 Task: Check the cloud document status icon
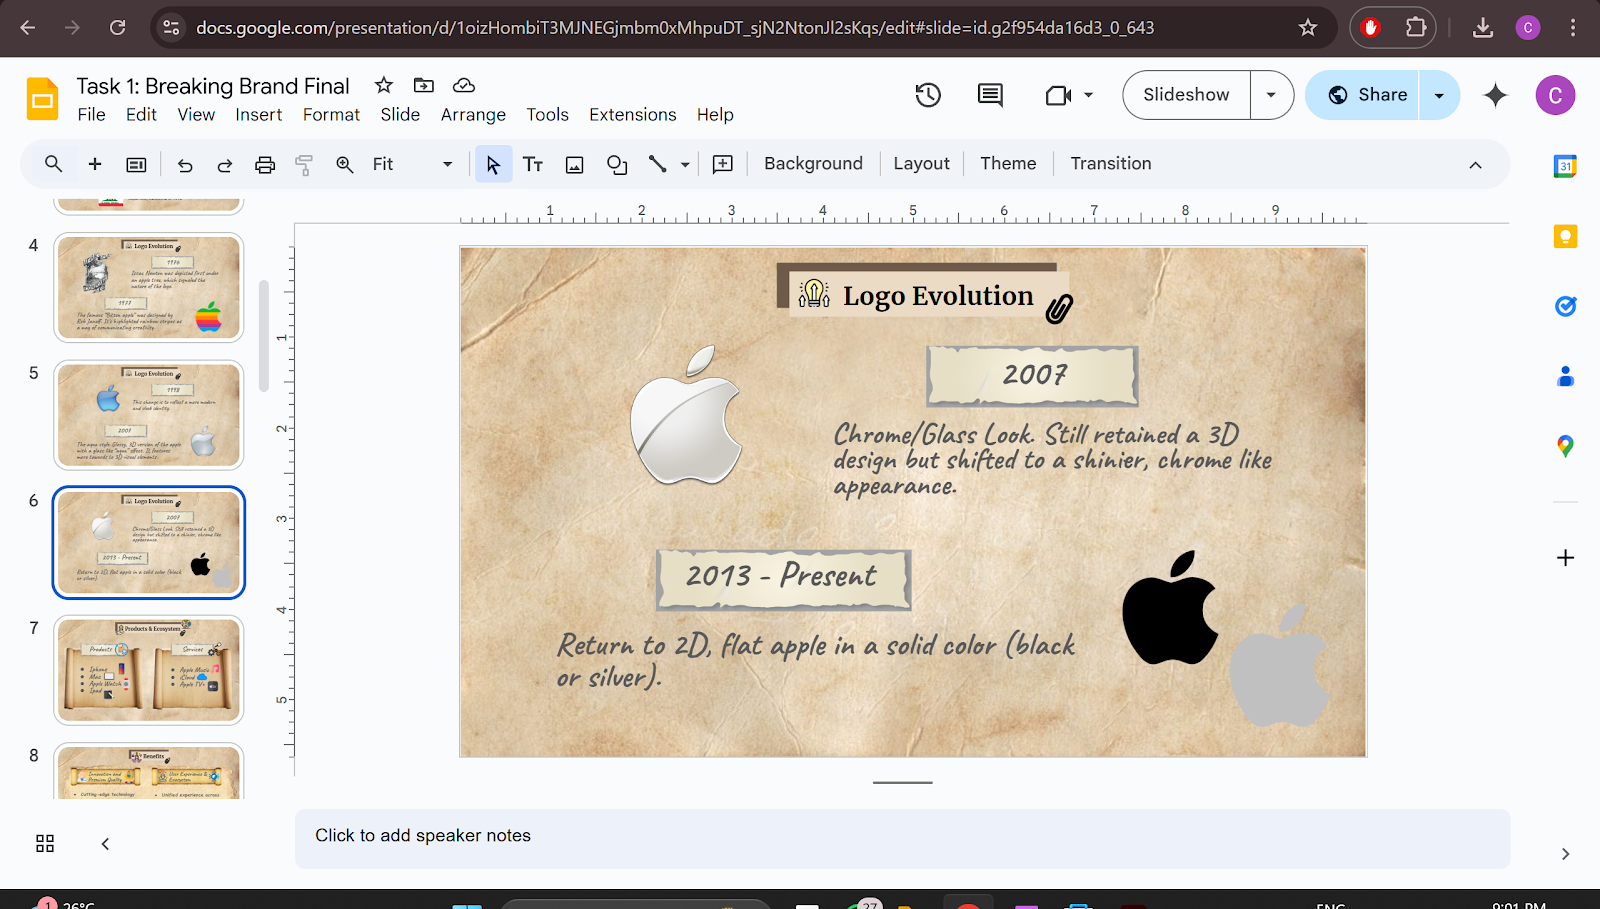pos(463,85)
